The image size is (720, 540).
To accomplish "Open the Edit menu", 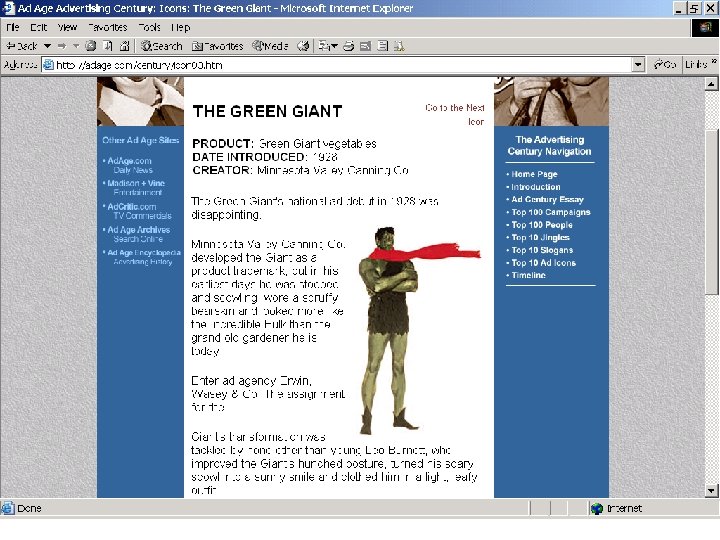I will [x=39, y=28].
